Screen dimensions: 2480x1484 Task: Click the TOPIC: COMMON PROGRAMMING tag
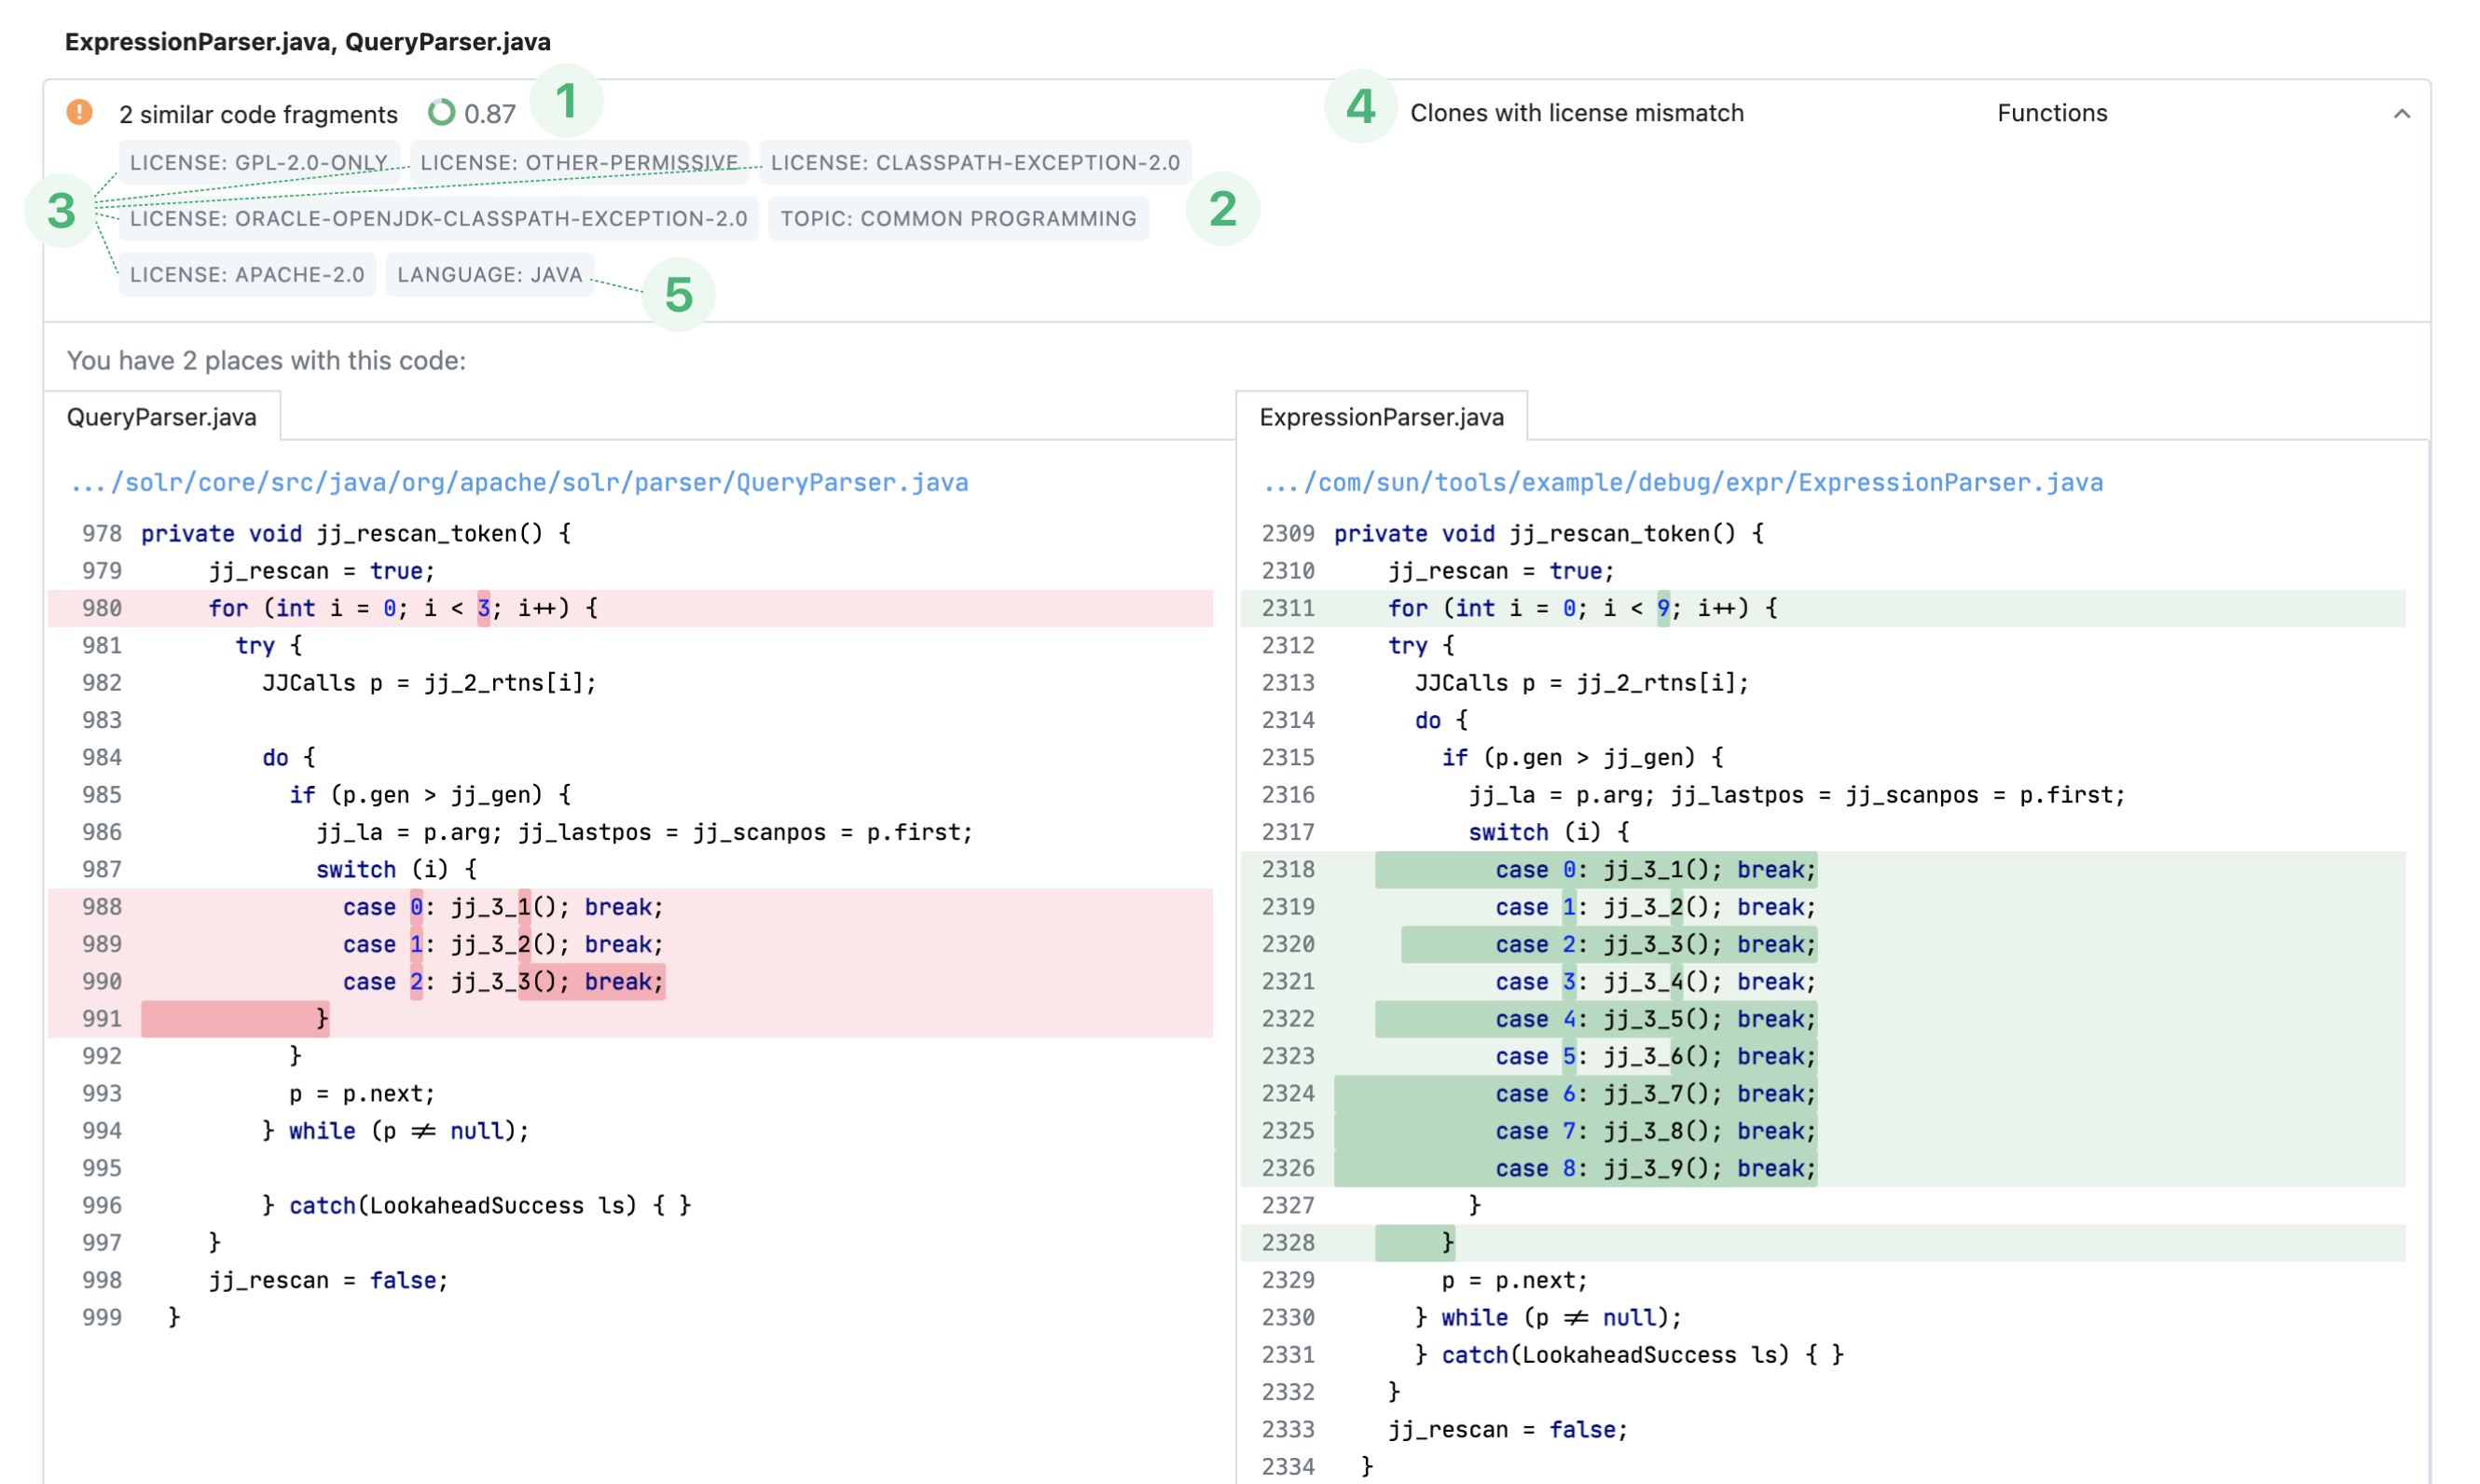pyautogui.click(x=957, y=218)
